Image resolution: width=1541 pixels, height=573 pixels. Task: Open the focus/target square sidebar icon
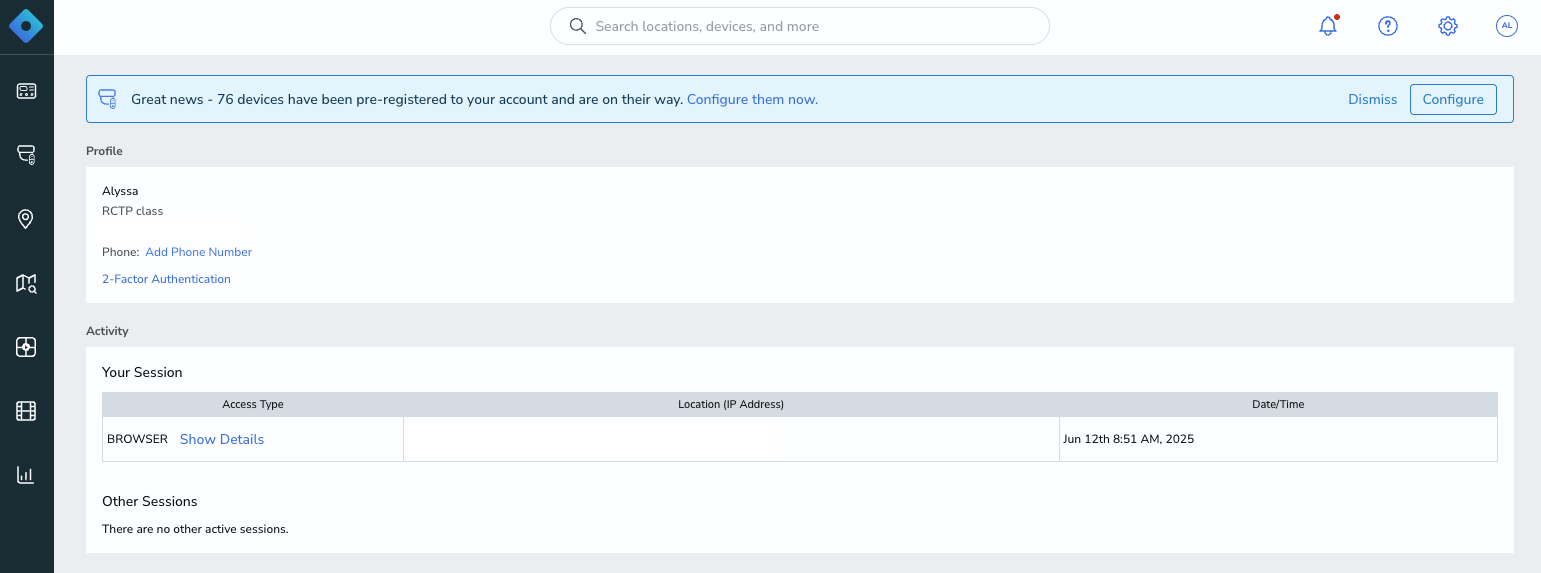[26, 347]
